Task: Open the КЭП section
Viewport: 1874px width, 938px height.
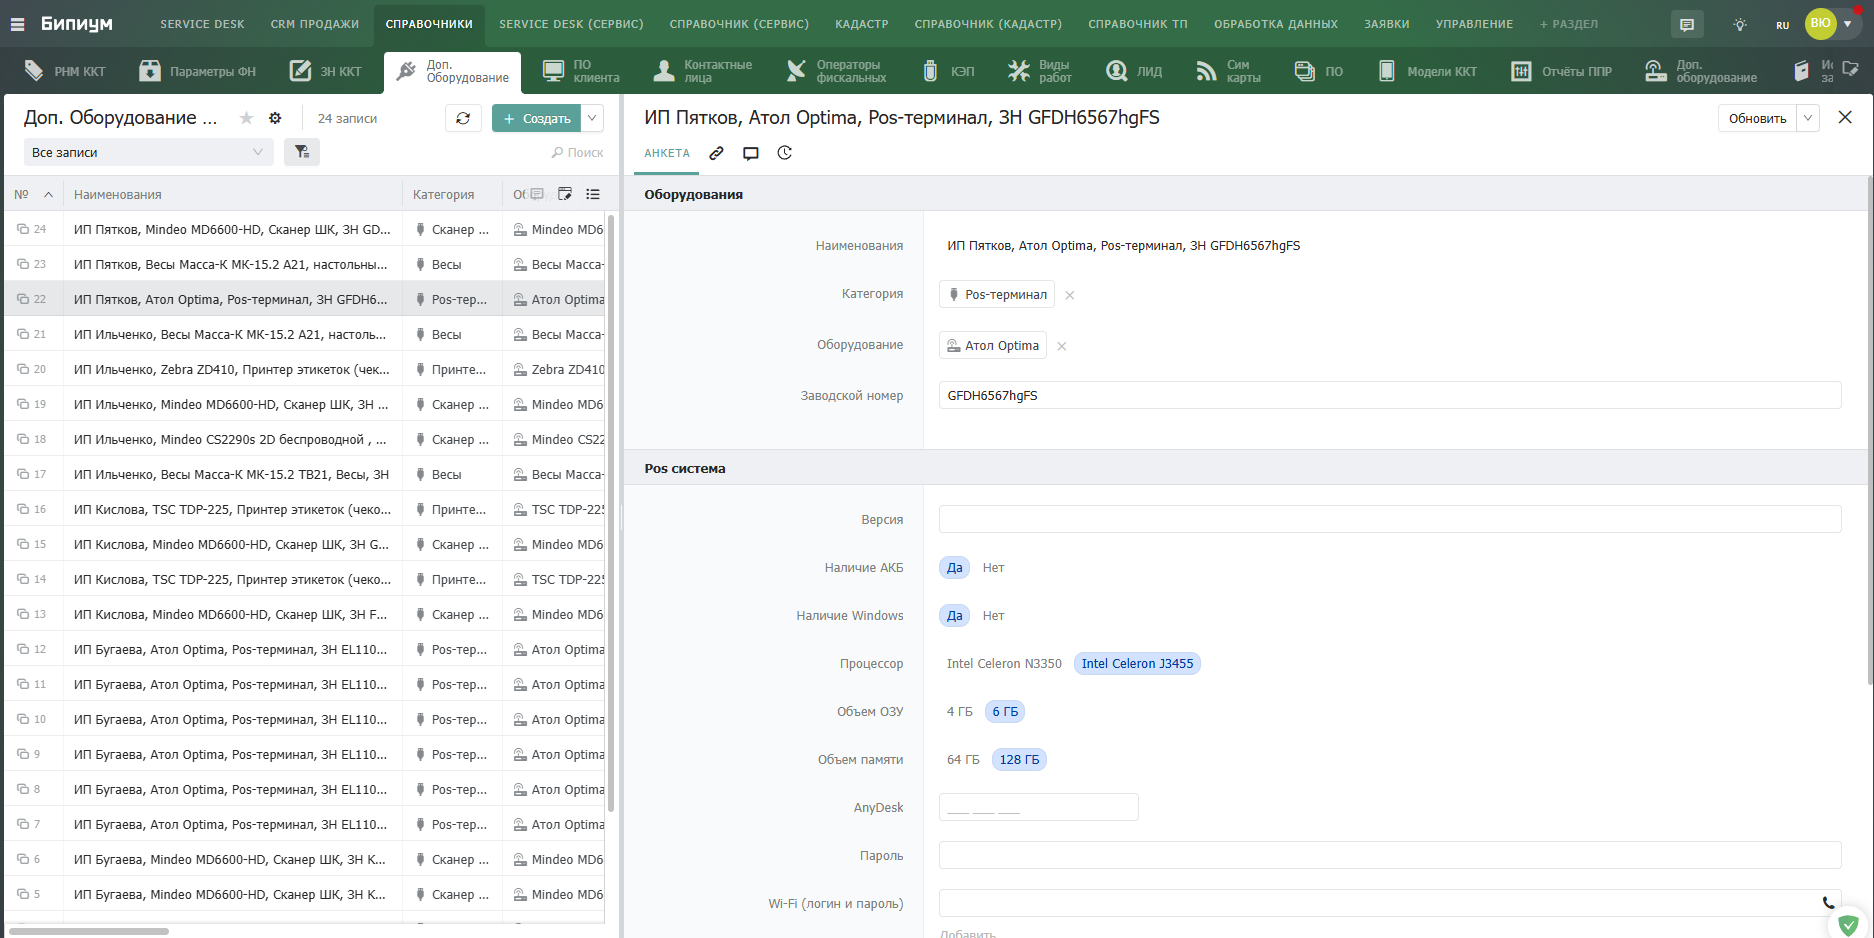Action: pos(948,71)
